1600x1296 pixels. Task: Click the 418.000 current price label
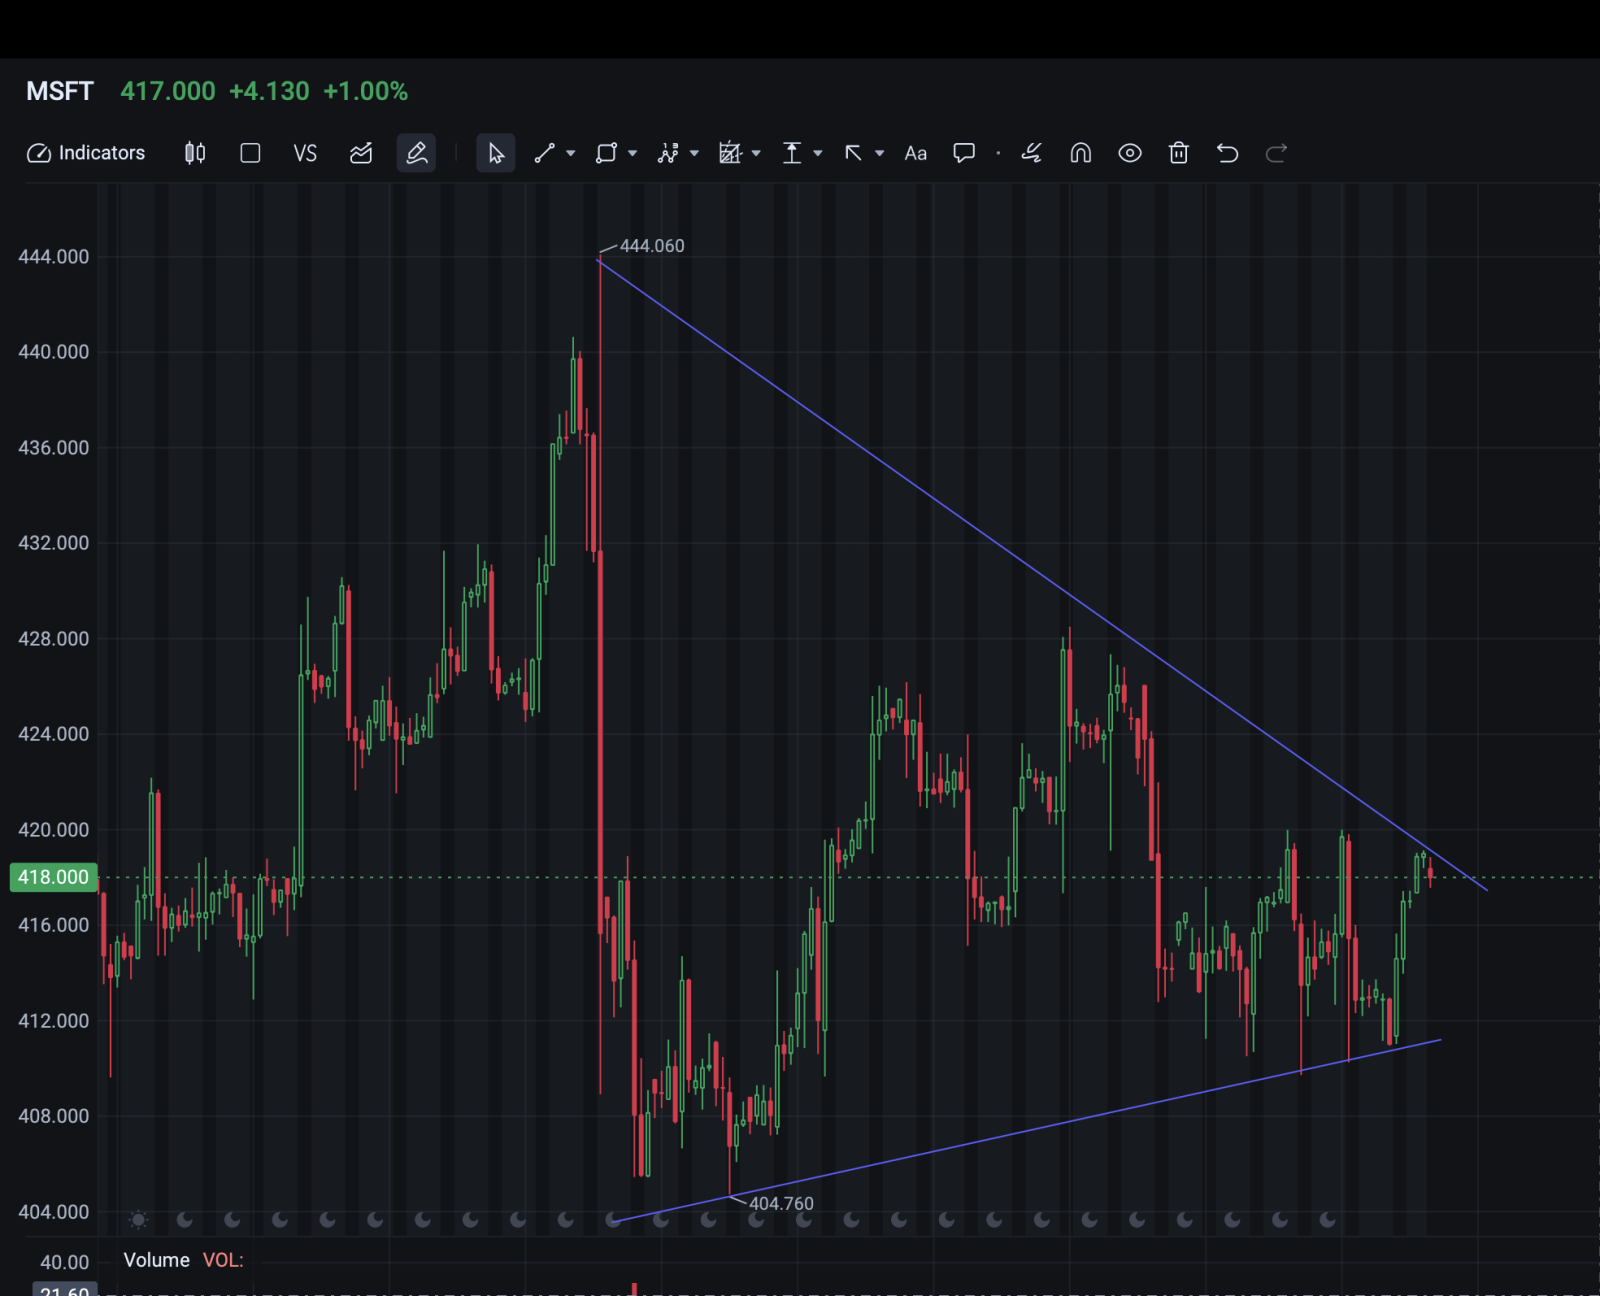point(53,877)
